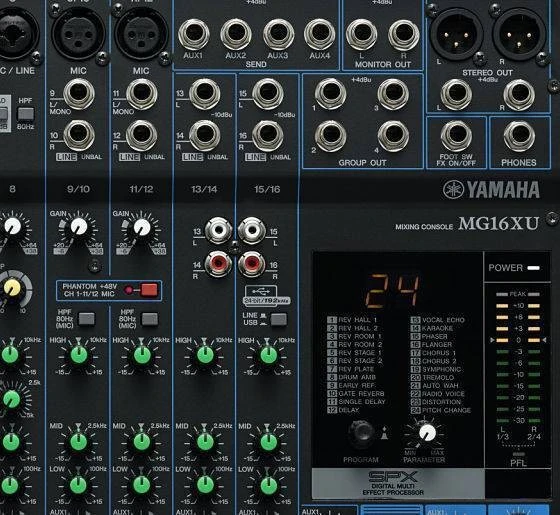Screen dimensions: 560x515
Task: Click the Stereo Out R XLR connector
Action: pos(519,35)
